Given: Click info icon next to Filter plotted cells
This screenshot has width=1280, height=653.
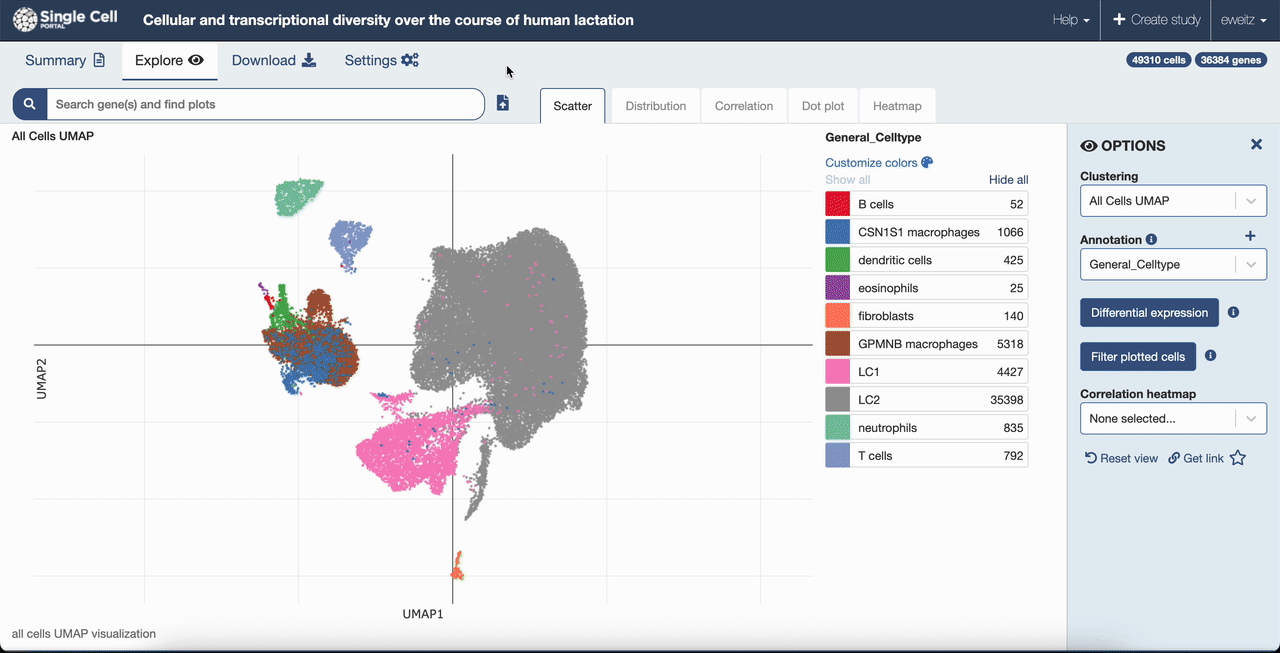Looking at the screenshot, I should tap(1210, 355).
